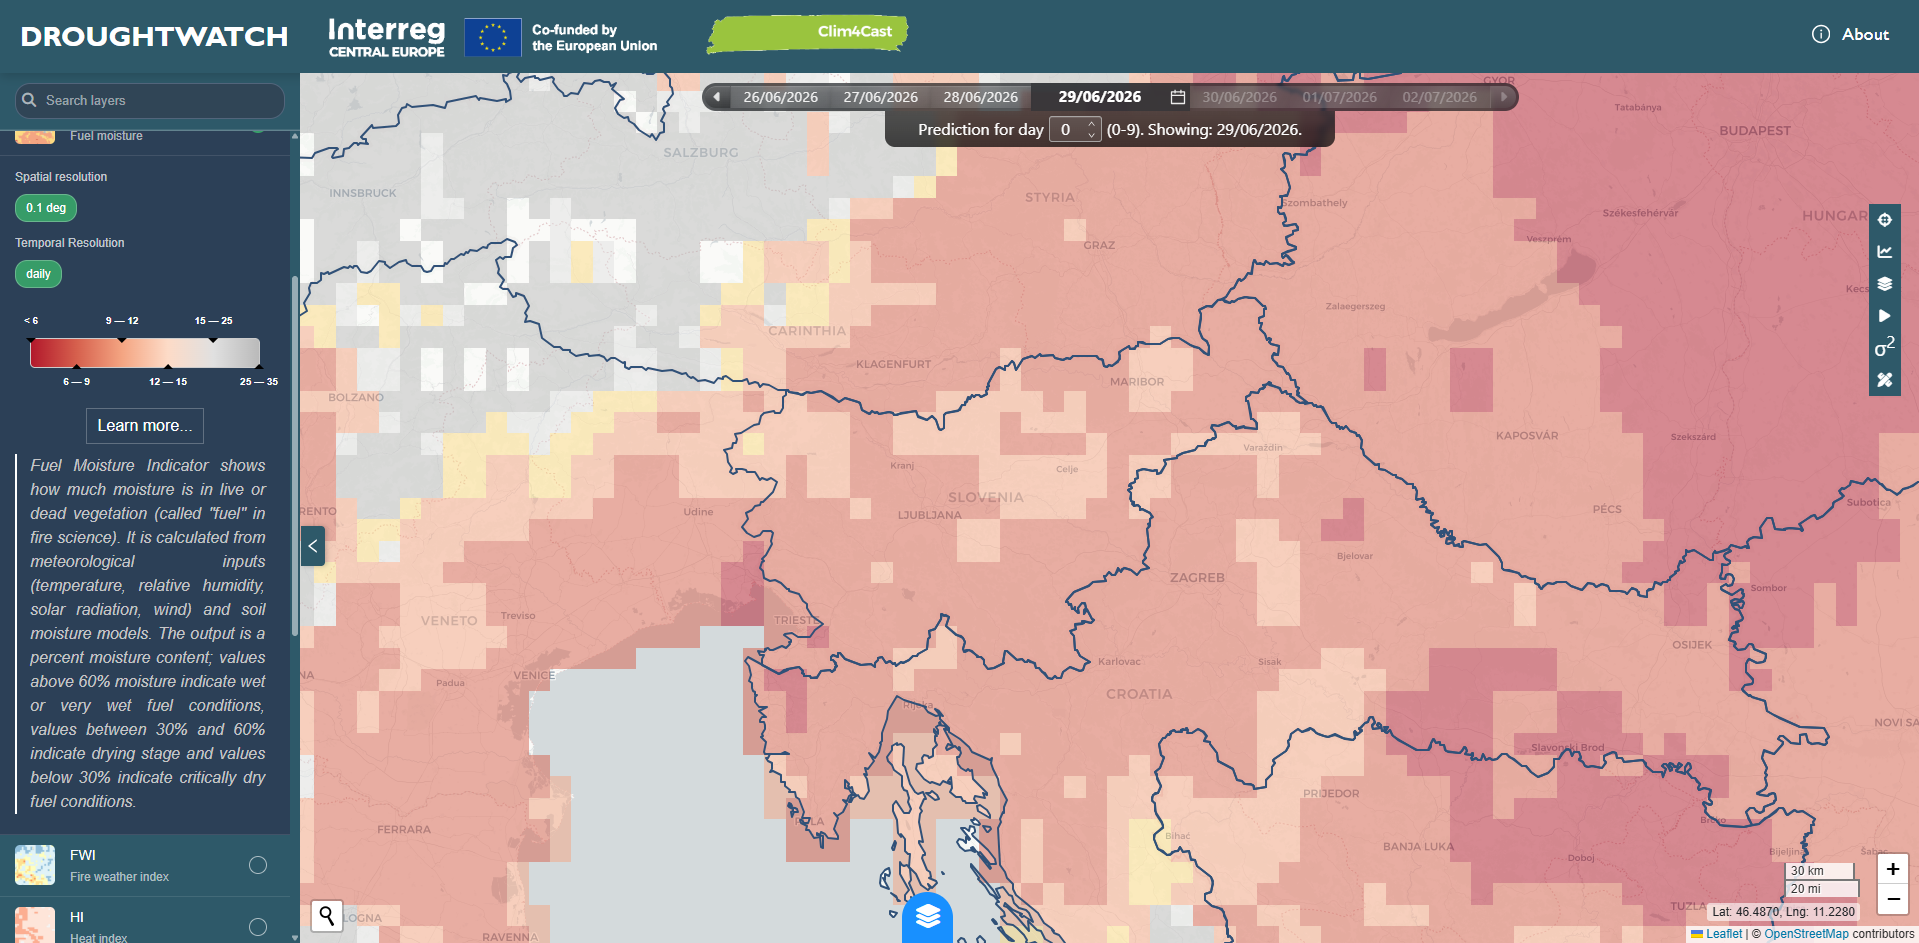Click the European Union flag logo

click(493, 37)
